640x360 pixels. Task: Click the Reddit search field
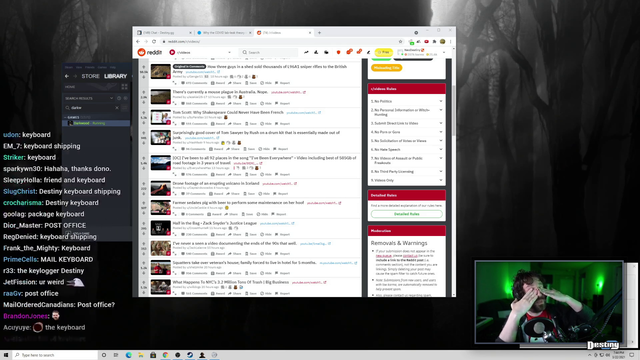269,52
